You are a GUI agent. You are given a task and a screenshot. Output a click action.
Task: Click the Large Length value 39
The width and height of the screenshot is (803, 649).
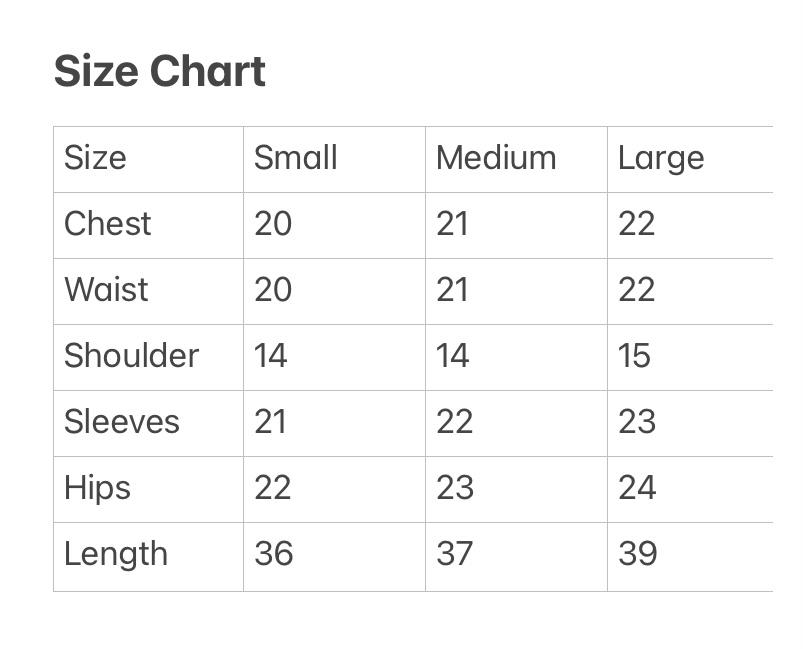coord(637,554)
